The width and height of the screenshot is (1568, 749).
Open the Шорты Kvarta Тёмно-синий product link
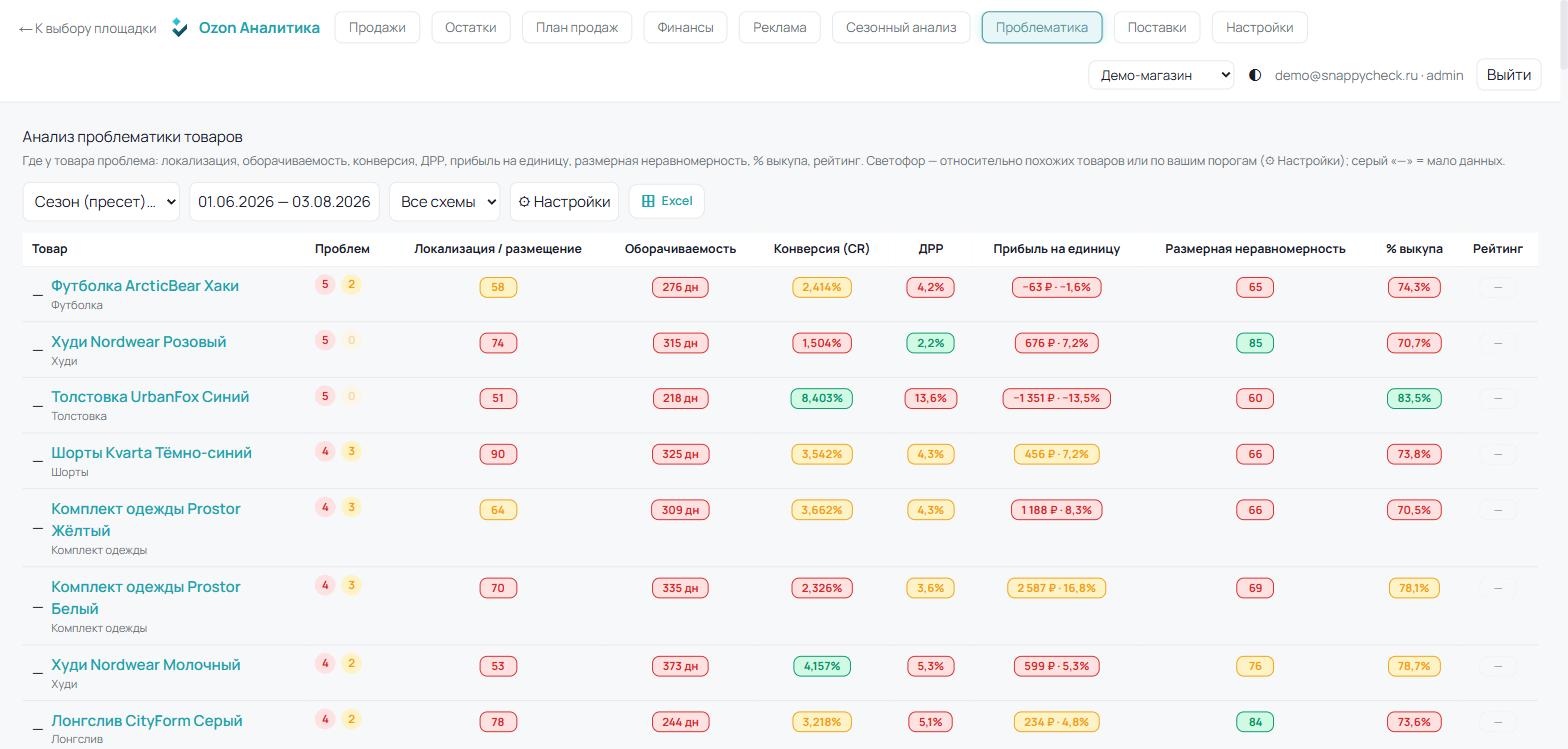pos(151,453)
